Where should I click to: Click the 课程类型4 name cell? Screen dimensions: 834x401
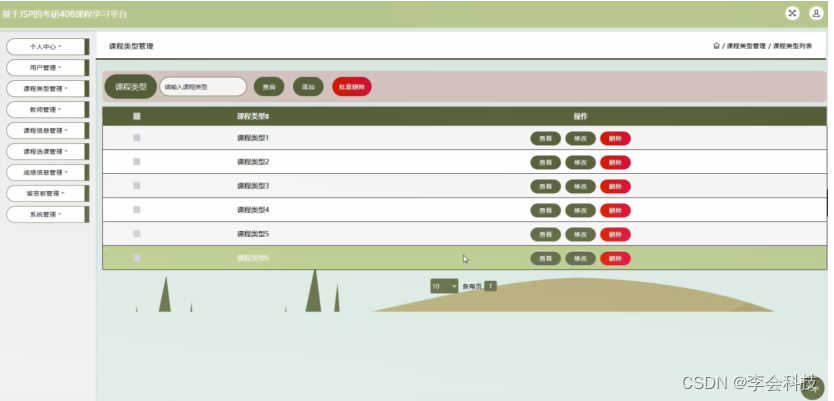[x=253, y=210]
